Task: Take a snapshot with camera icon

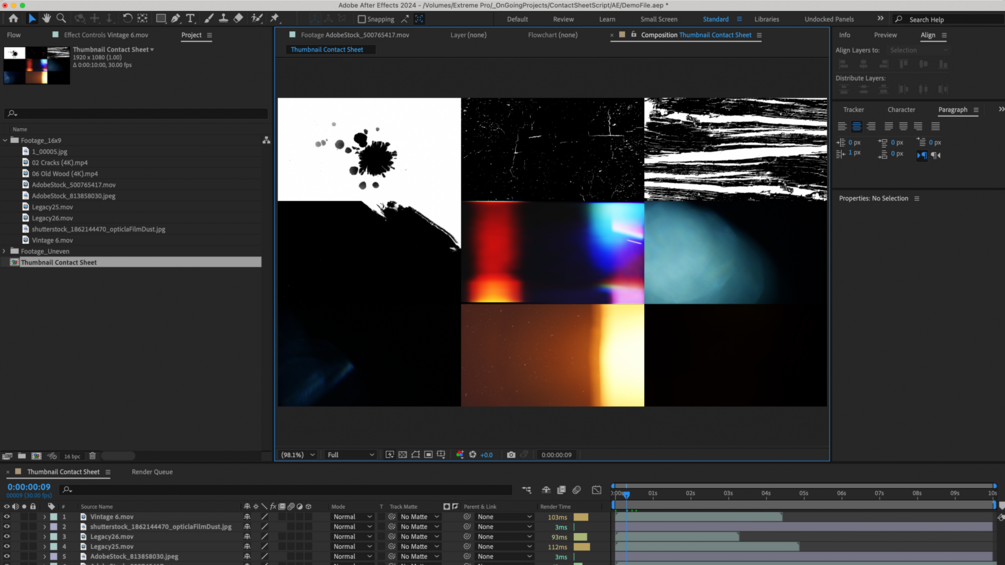Action: [x=511, y=455]
